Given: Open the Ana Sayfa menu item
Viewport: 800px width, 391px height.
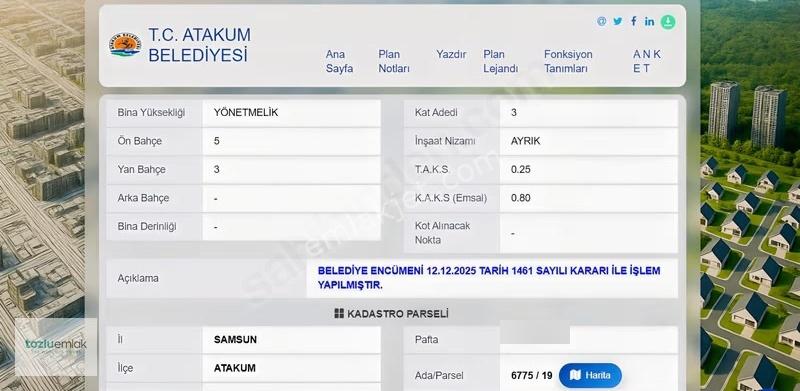Looking at the screenshot, I should coord(339,61).
